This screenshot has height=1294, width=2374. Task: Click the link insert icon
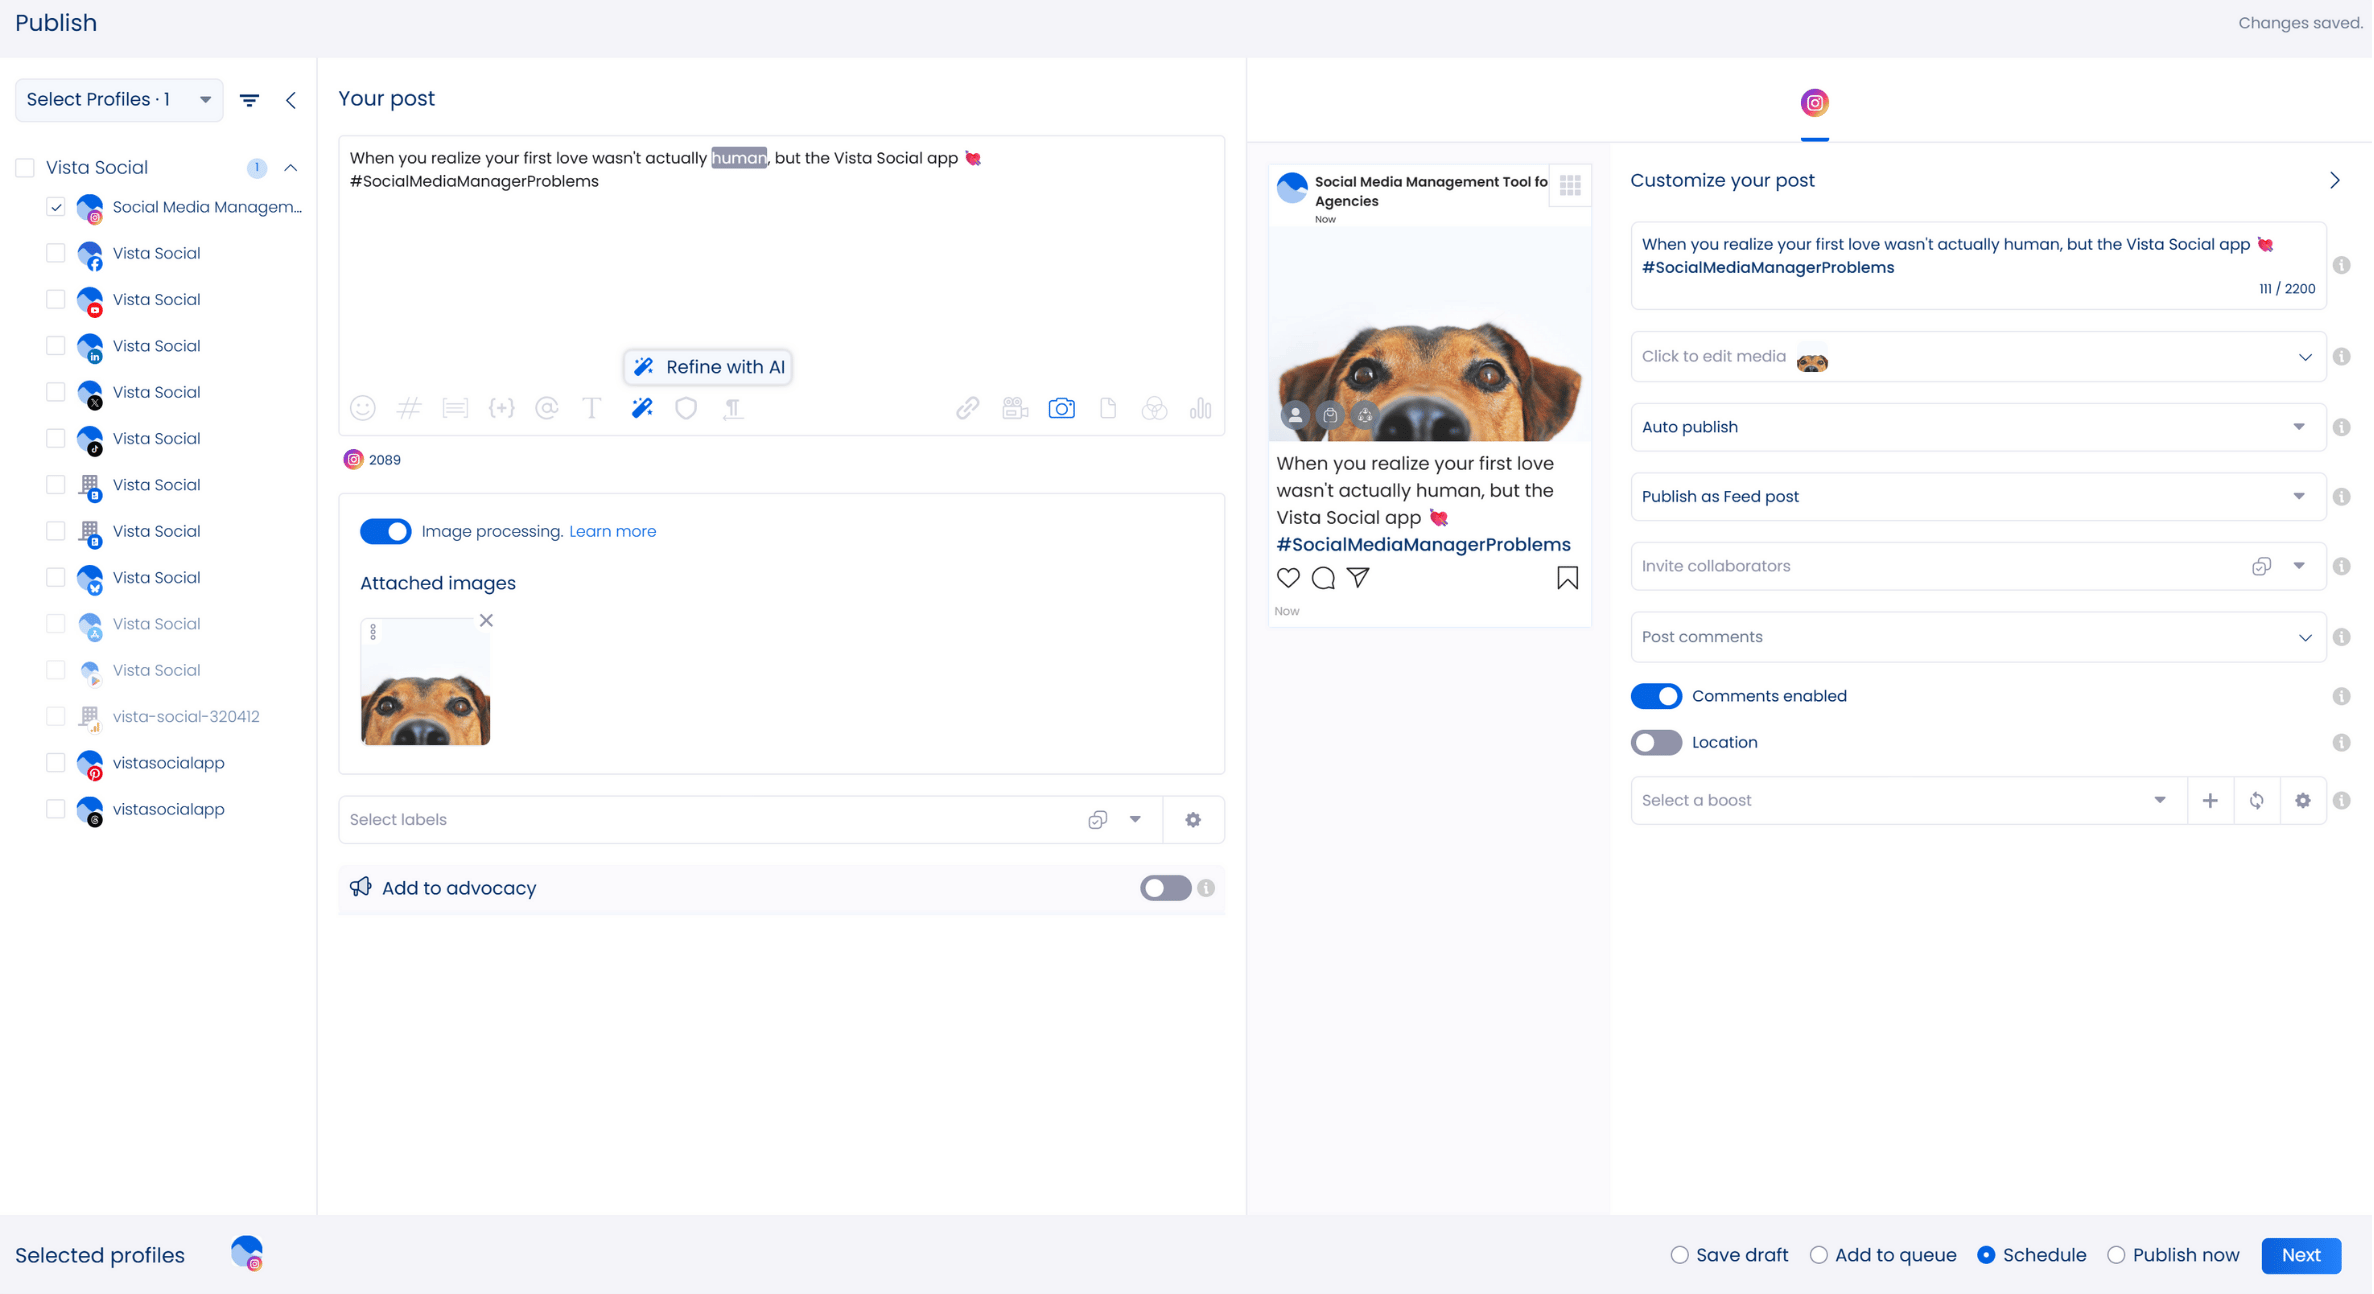tap(967, 408)
